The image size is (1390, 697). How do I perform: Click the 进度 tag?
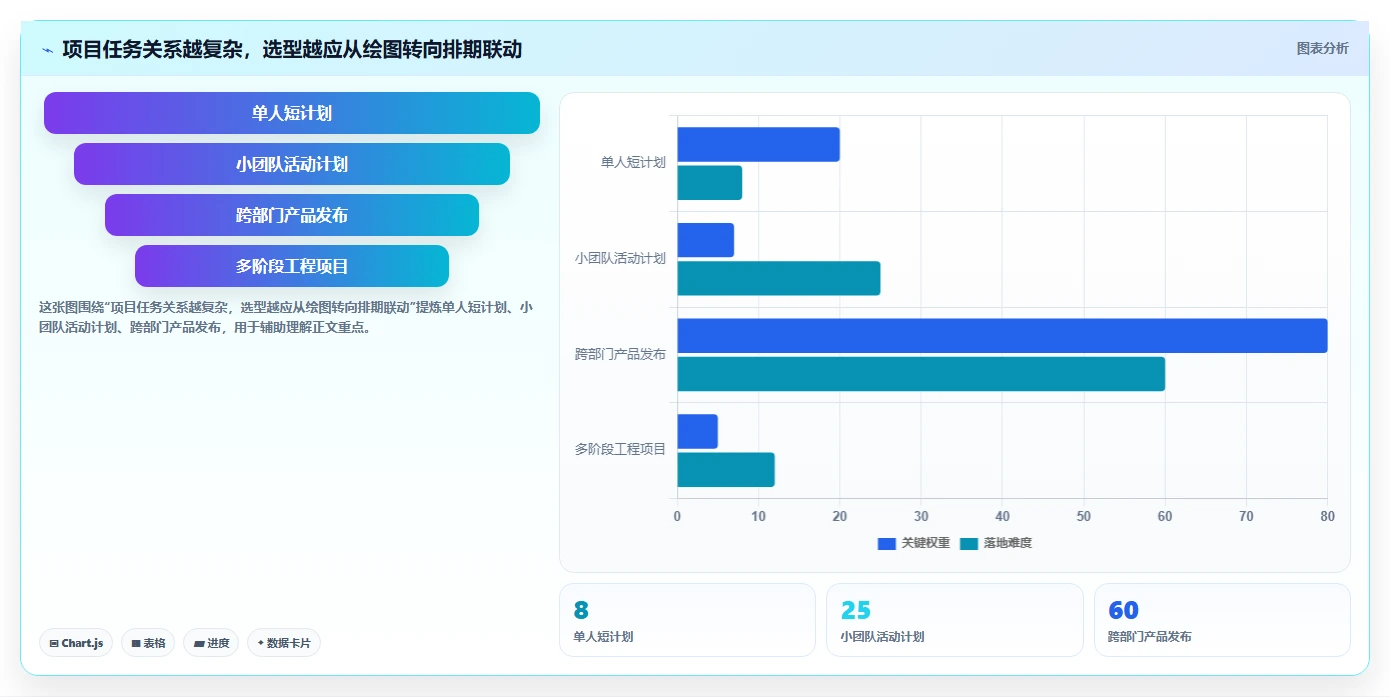point(211,643)
